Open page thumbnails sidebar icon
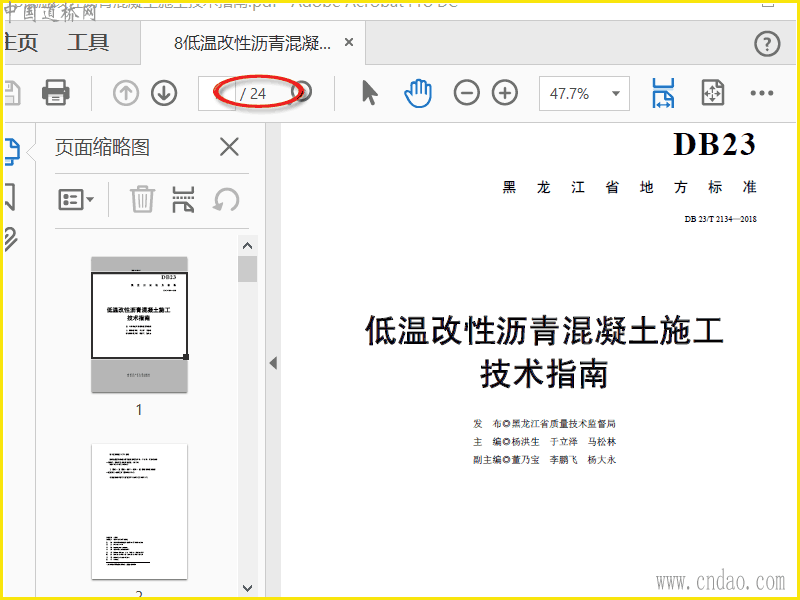 coord(11,152)
